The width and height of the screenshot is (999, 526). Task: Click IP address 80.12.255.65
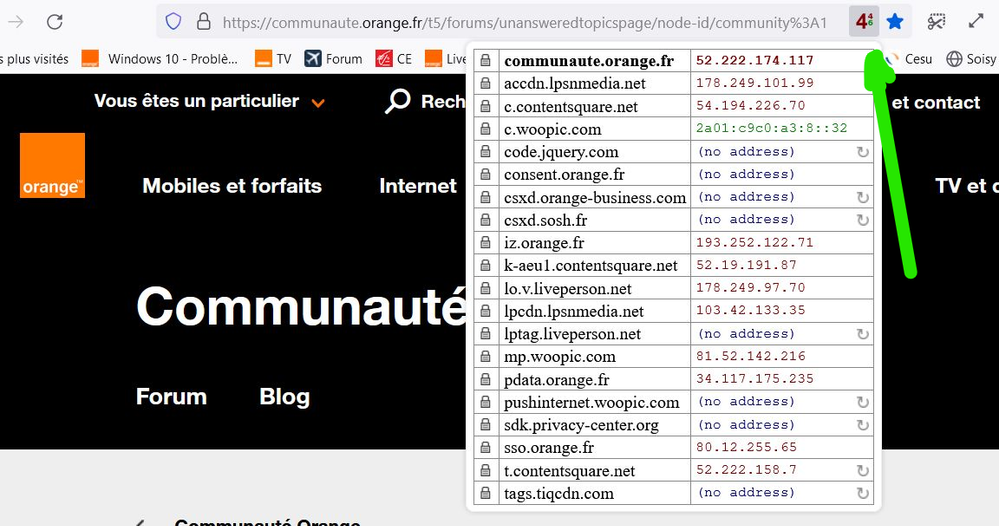pos(746,447)
